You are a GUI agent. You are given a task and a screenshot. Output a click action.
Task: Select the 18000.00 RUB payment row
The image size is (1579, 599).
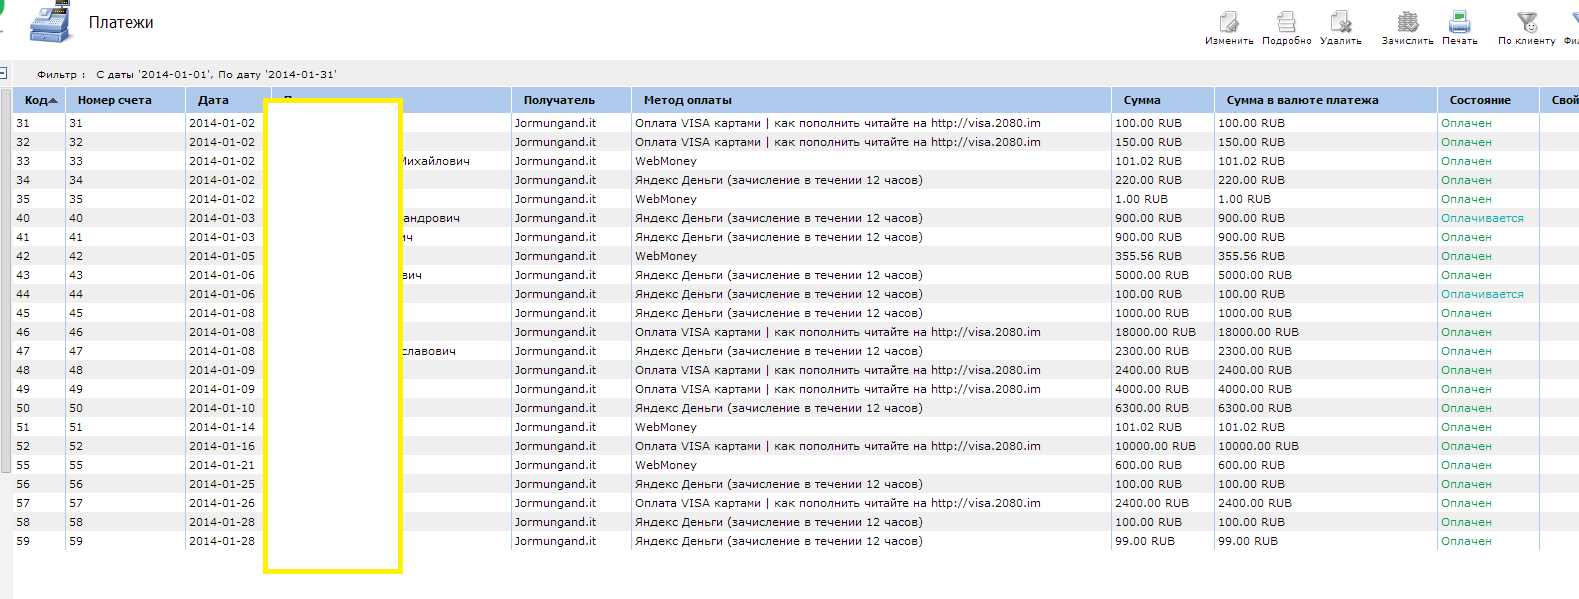(x=1155, y=332)
